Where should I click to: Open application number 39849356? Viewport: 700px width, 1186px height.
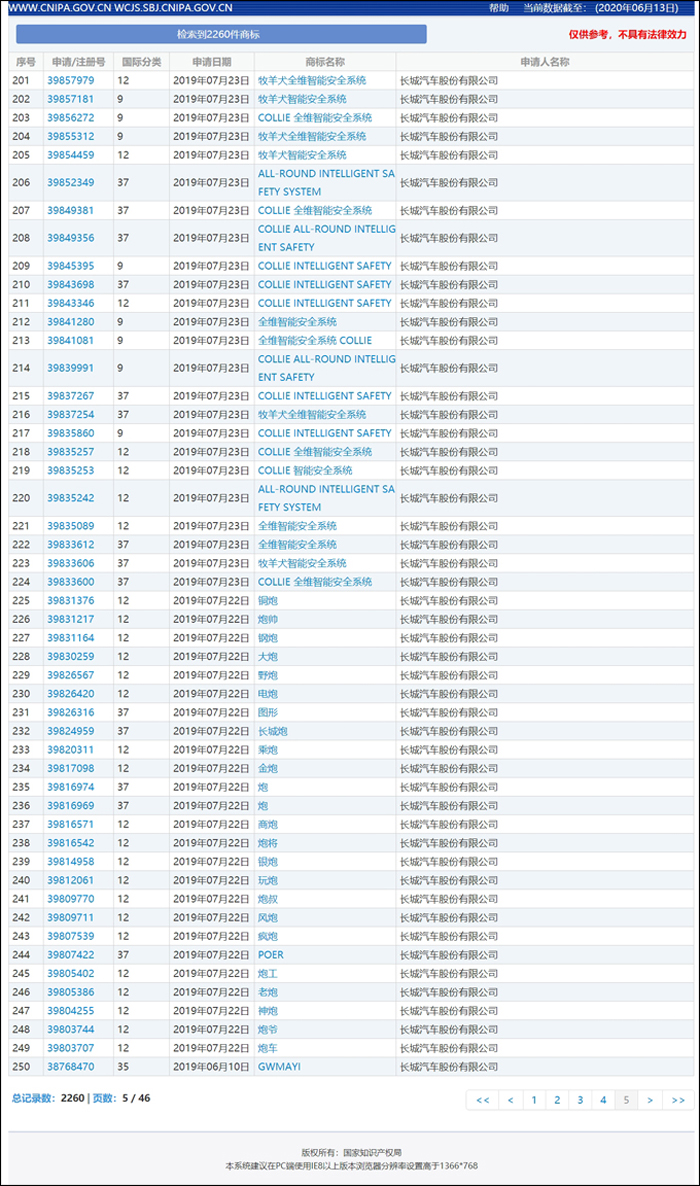[70, 238]
